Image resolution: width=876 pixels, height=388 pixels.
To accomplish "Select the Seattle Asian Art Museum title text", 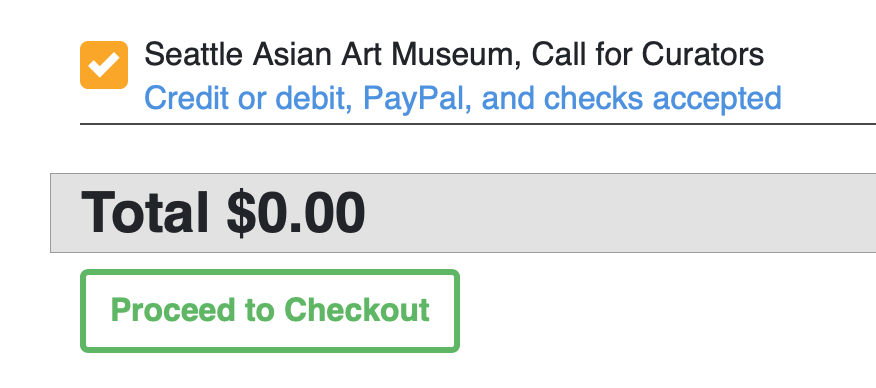I will click(454, 55).
